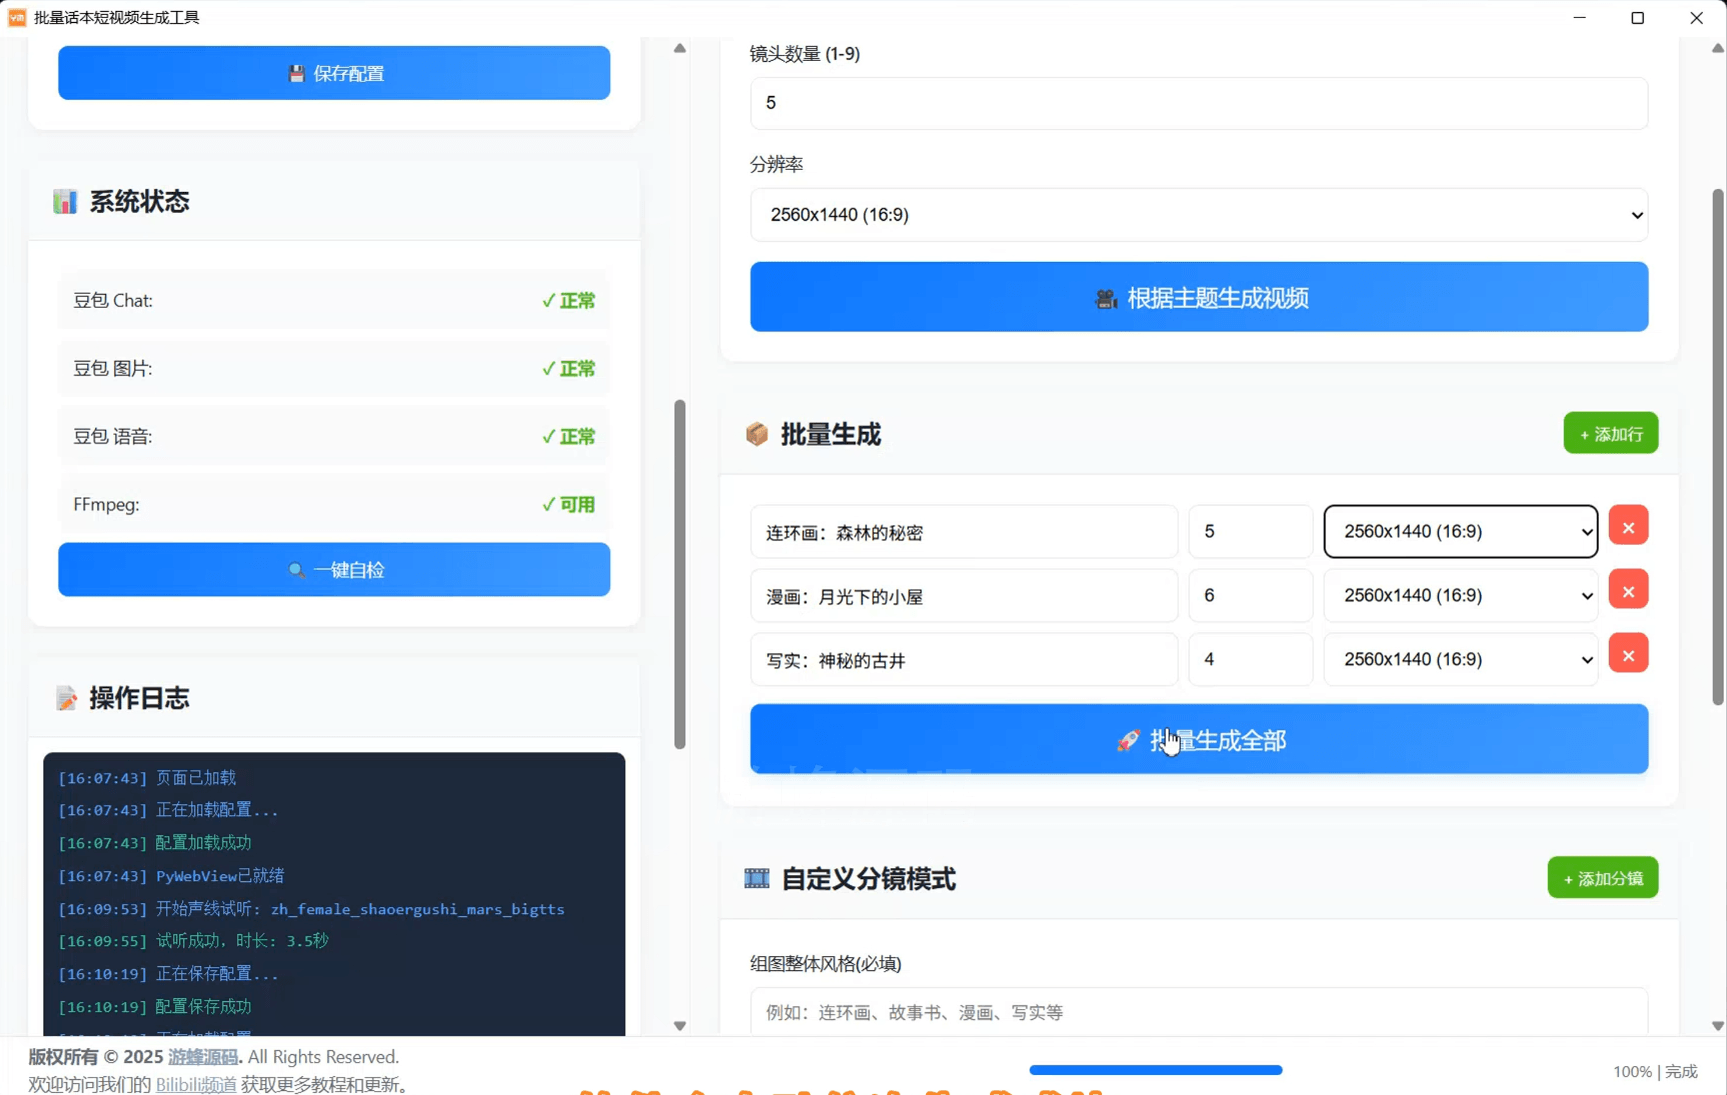Viewport: 1727px width, 1095px height.
Task: Click the 自定义分镜模式 film icon
Action: (757, 879)
